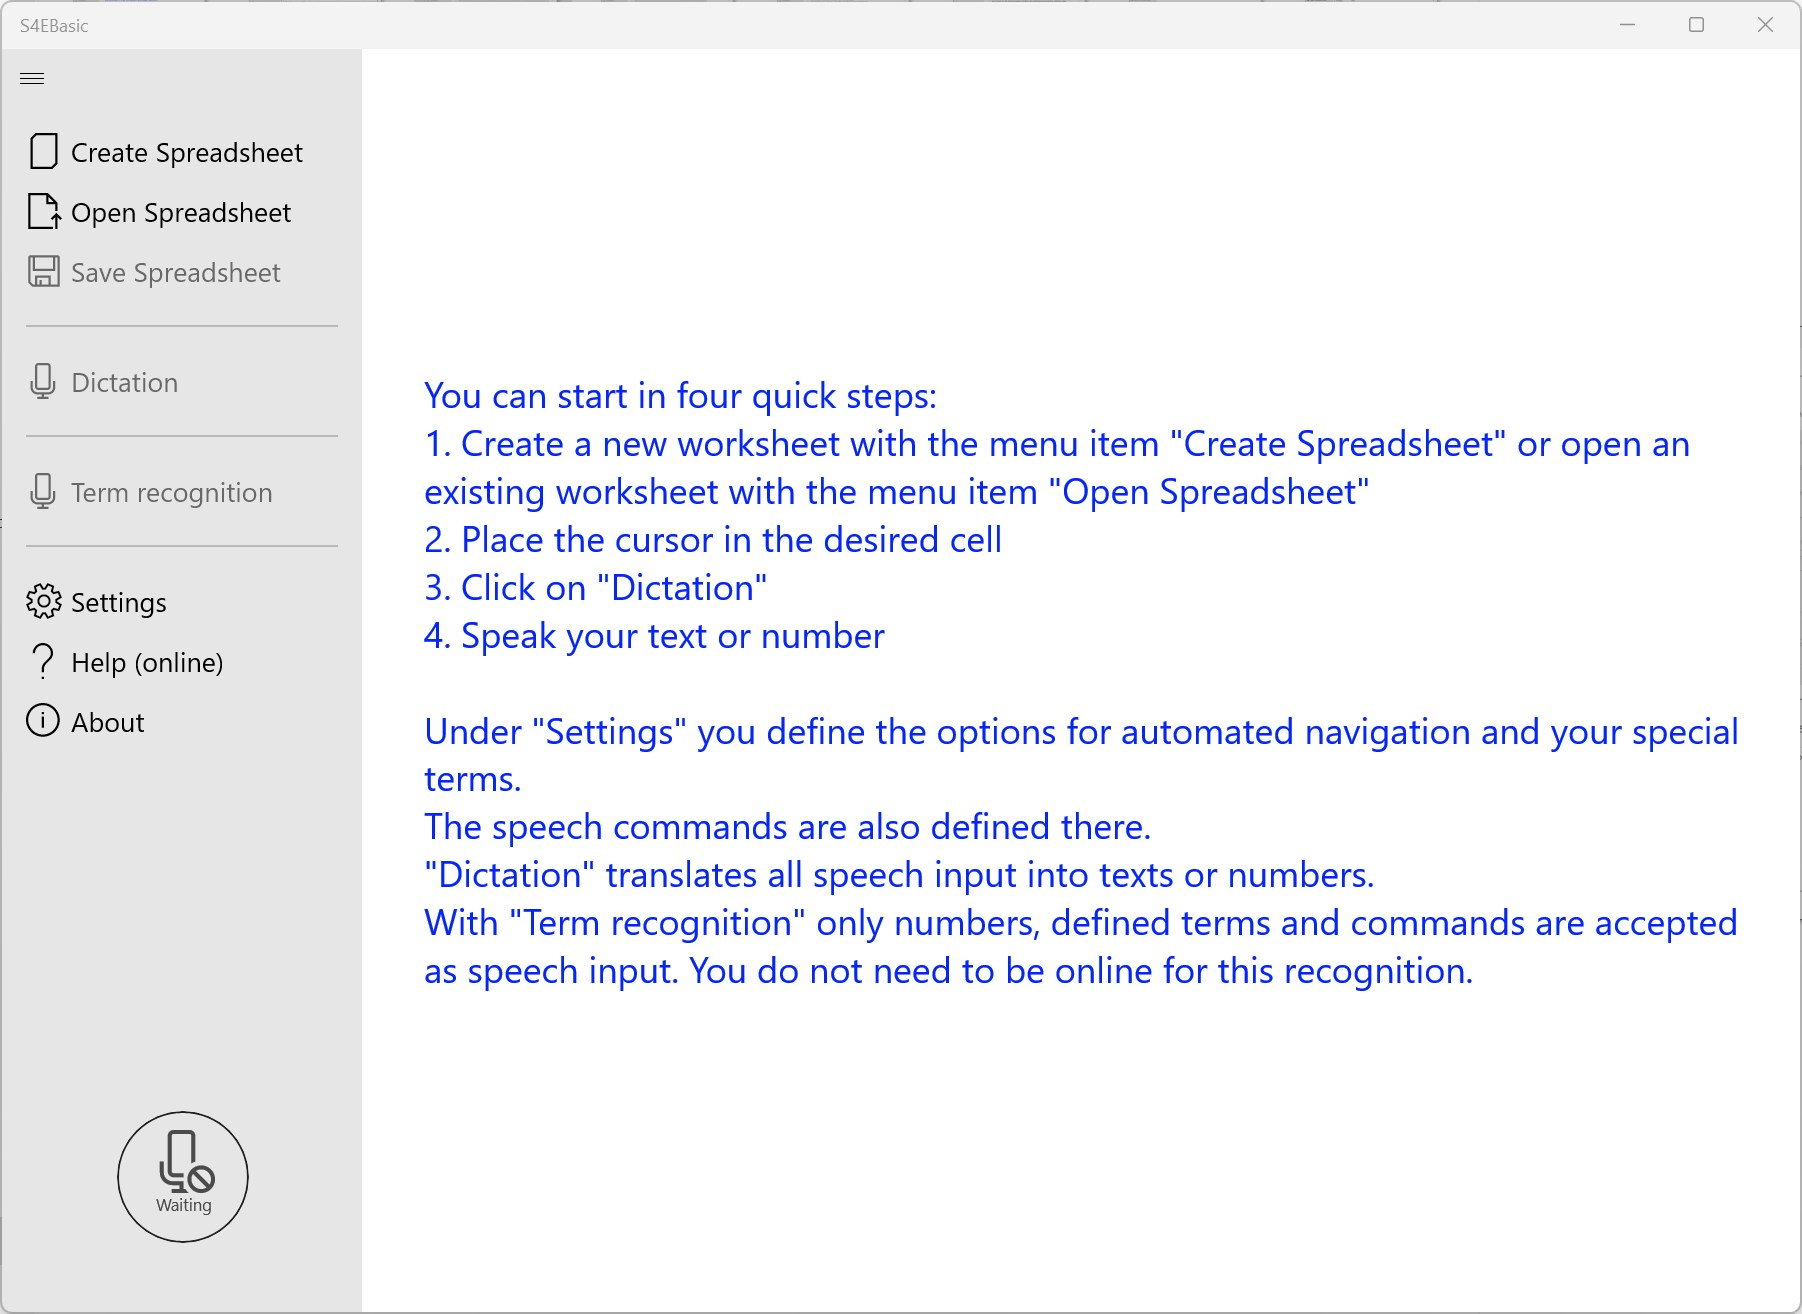Click the Open Spreadsheet file icon
Viewport: 1802px width, 1314px height.
point(43,212)
